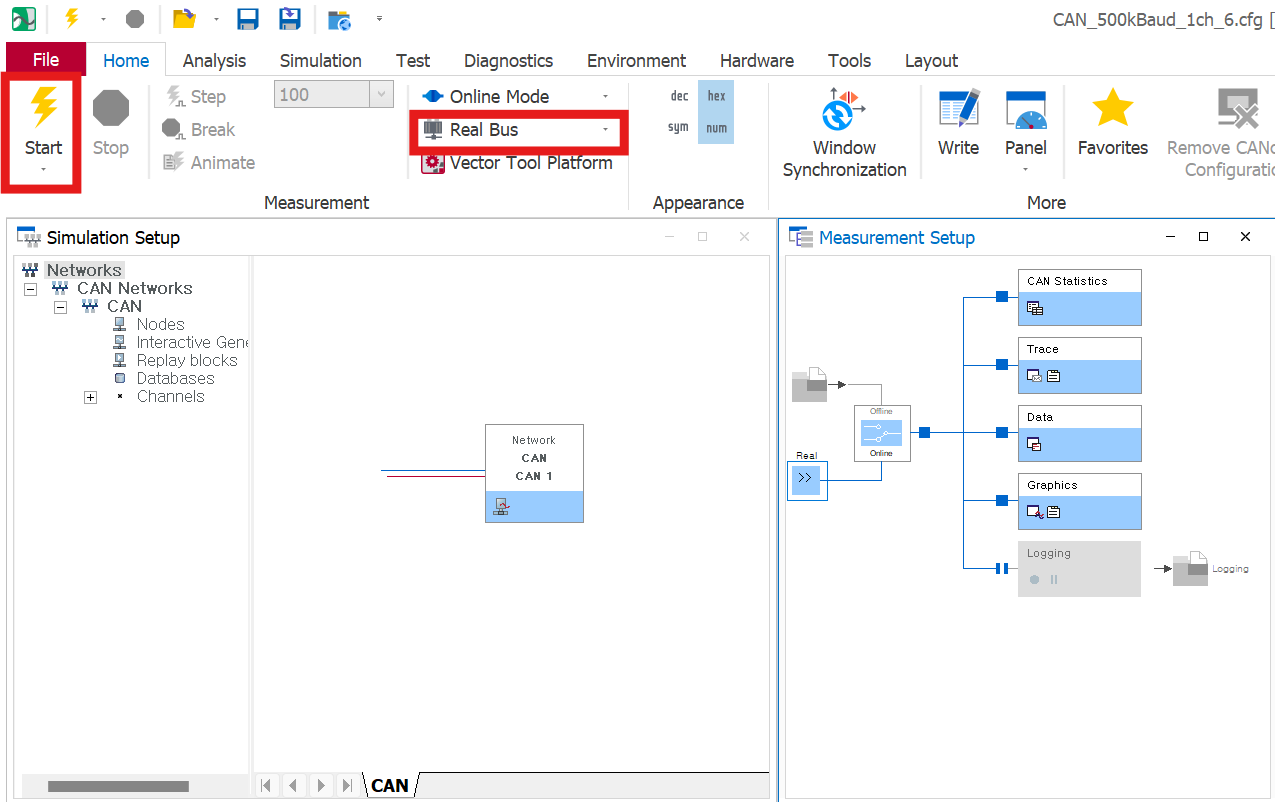
Task: Click the quick access stop icon in the title bar
Action: (135, 18)
